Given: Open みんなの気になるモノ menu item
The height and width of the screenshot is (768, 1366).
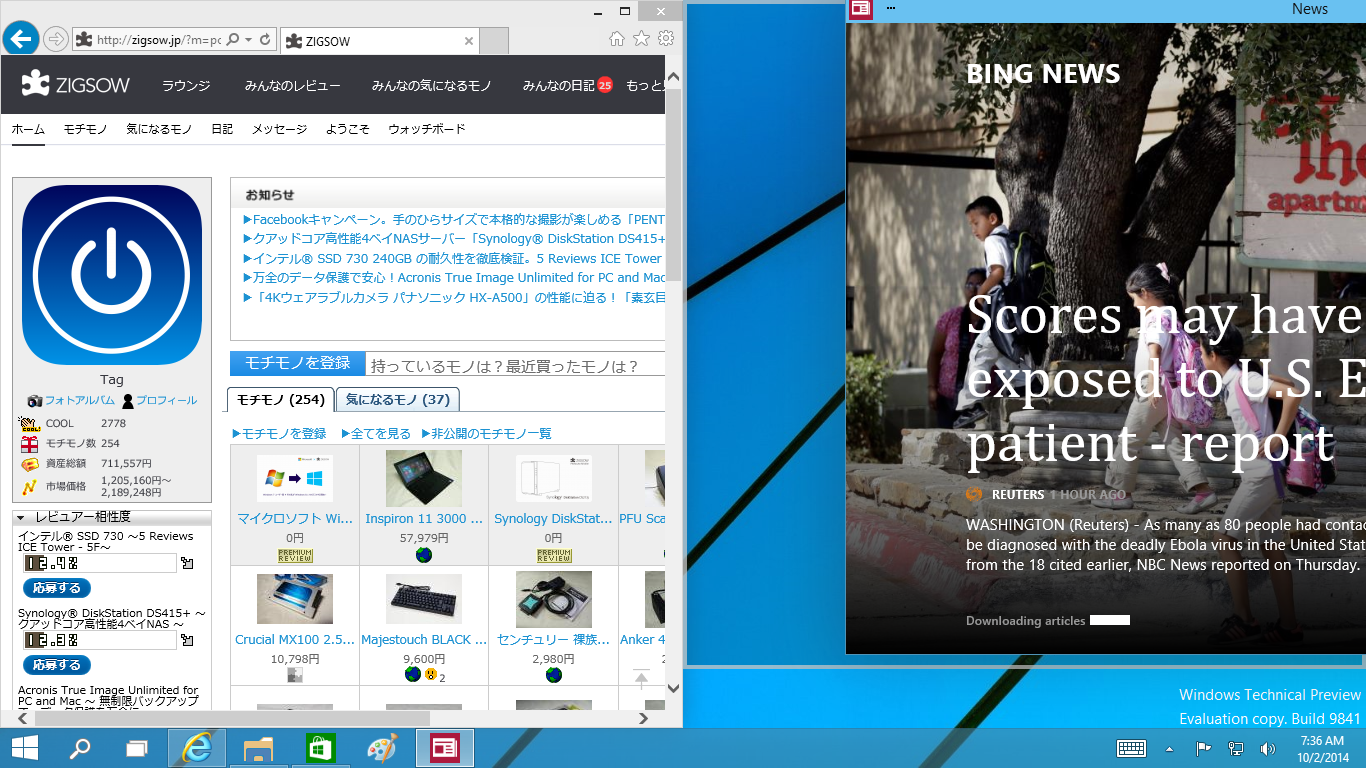Looking at the screenshot, I should [x=431, y=86].
